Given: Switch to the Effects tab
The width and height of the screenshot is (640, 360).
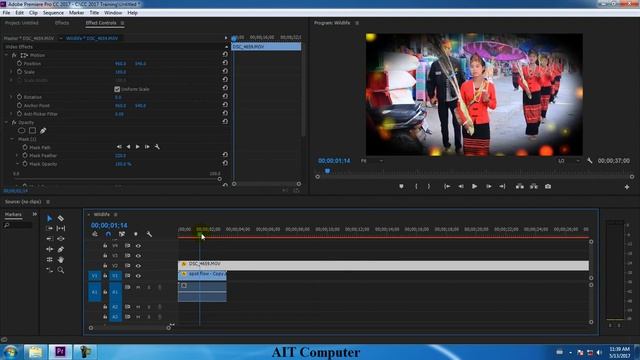Looking at the screenshot, I should click(x=62, y=23).
